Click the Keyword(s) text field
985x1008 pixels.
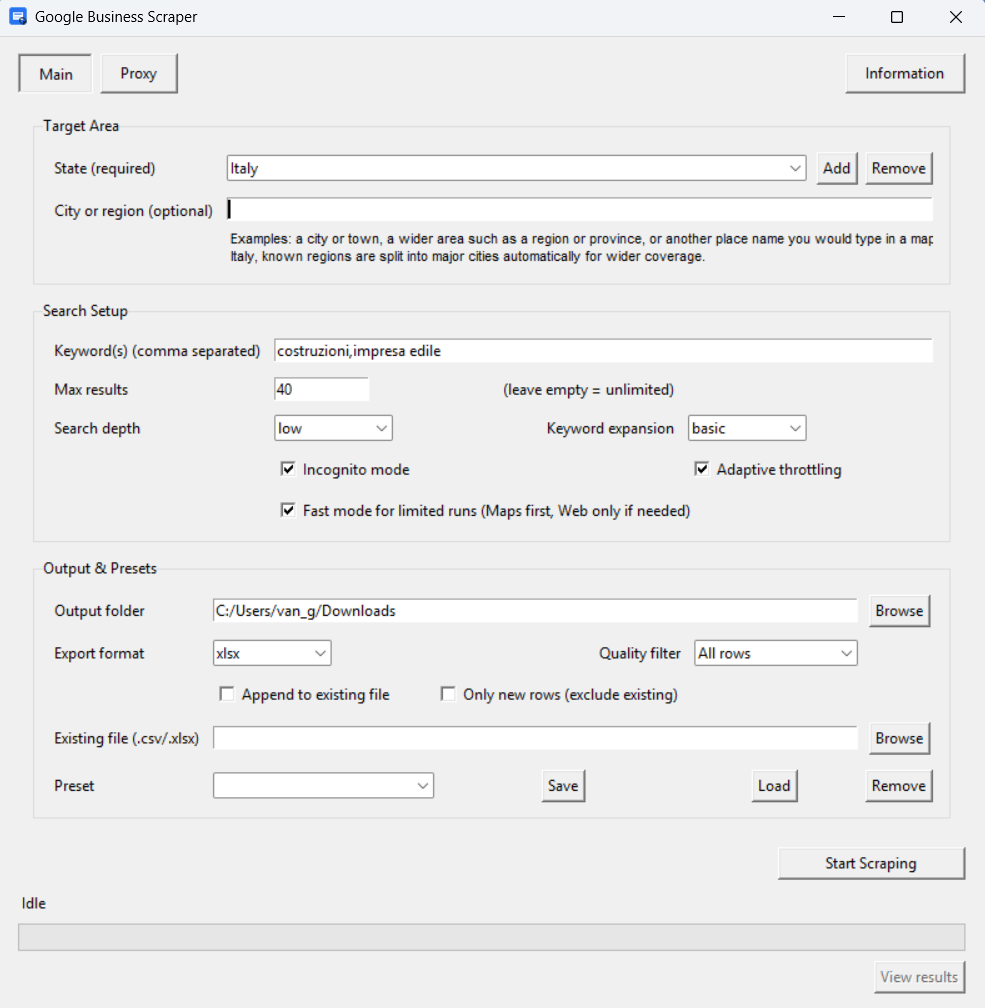[602, 351]
